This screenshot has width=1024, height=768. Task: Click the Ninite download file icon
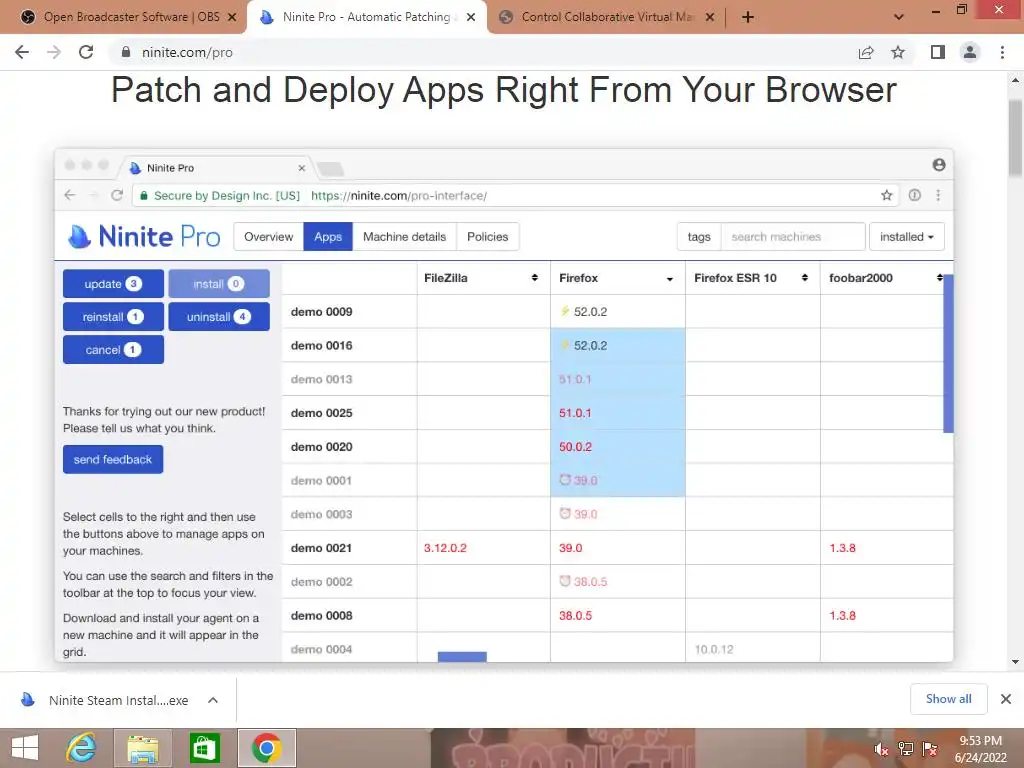pos(27,700)
